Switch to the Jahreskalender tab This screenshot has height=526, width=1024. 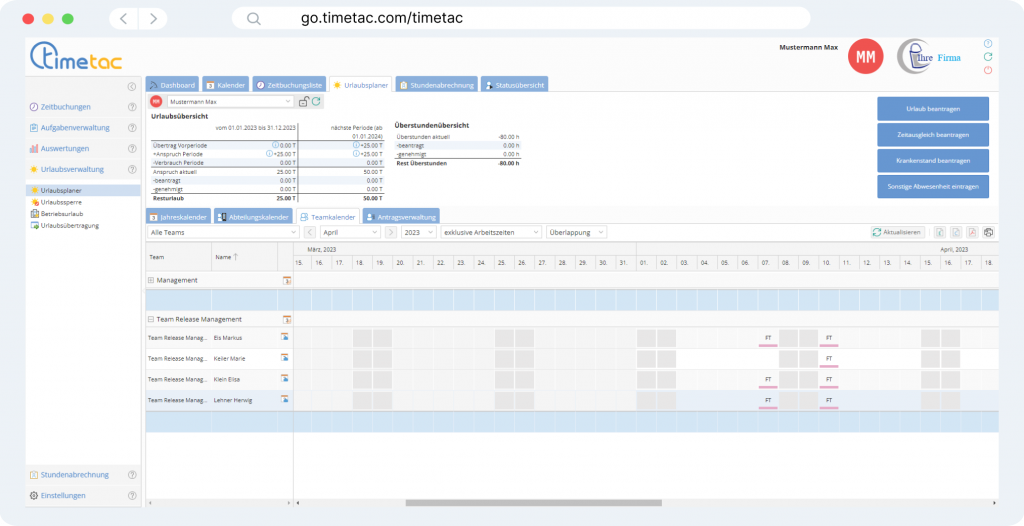click(x=178, y=216)
